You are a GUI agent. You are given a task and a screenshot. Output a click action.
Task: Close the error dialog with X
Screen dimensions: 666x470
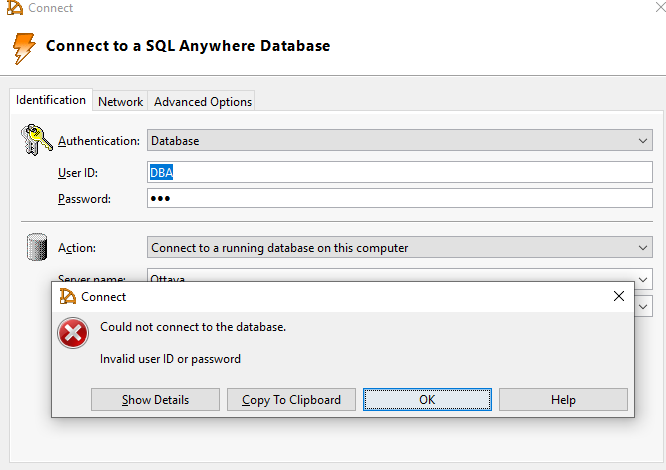[618, 296]
